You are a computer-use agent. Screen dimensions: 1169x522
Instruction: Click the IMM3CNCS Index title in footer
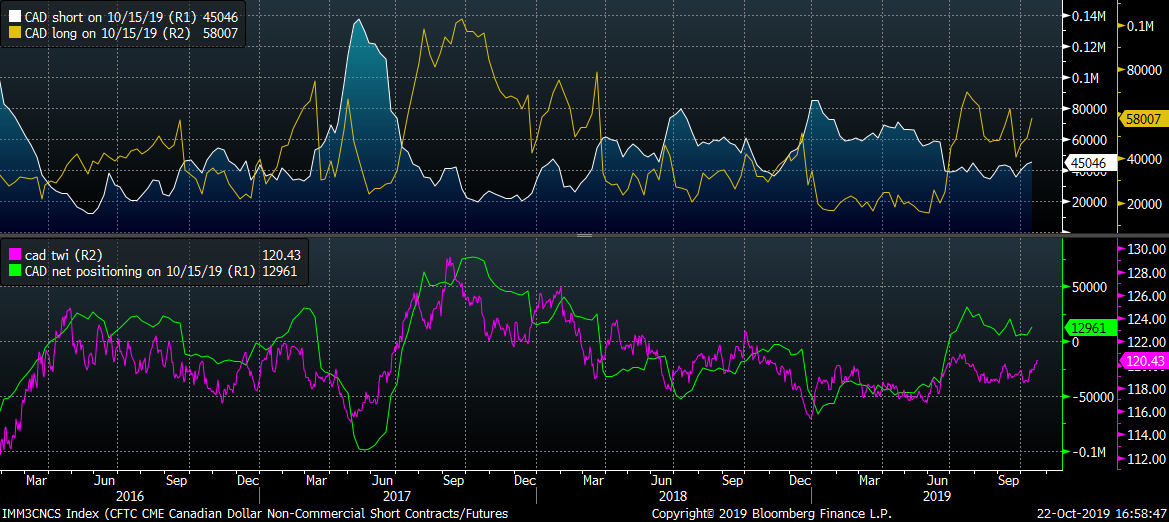(255, 514)
